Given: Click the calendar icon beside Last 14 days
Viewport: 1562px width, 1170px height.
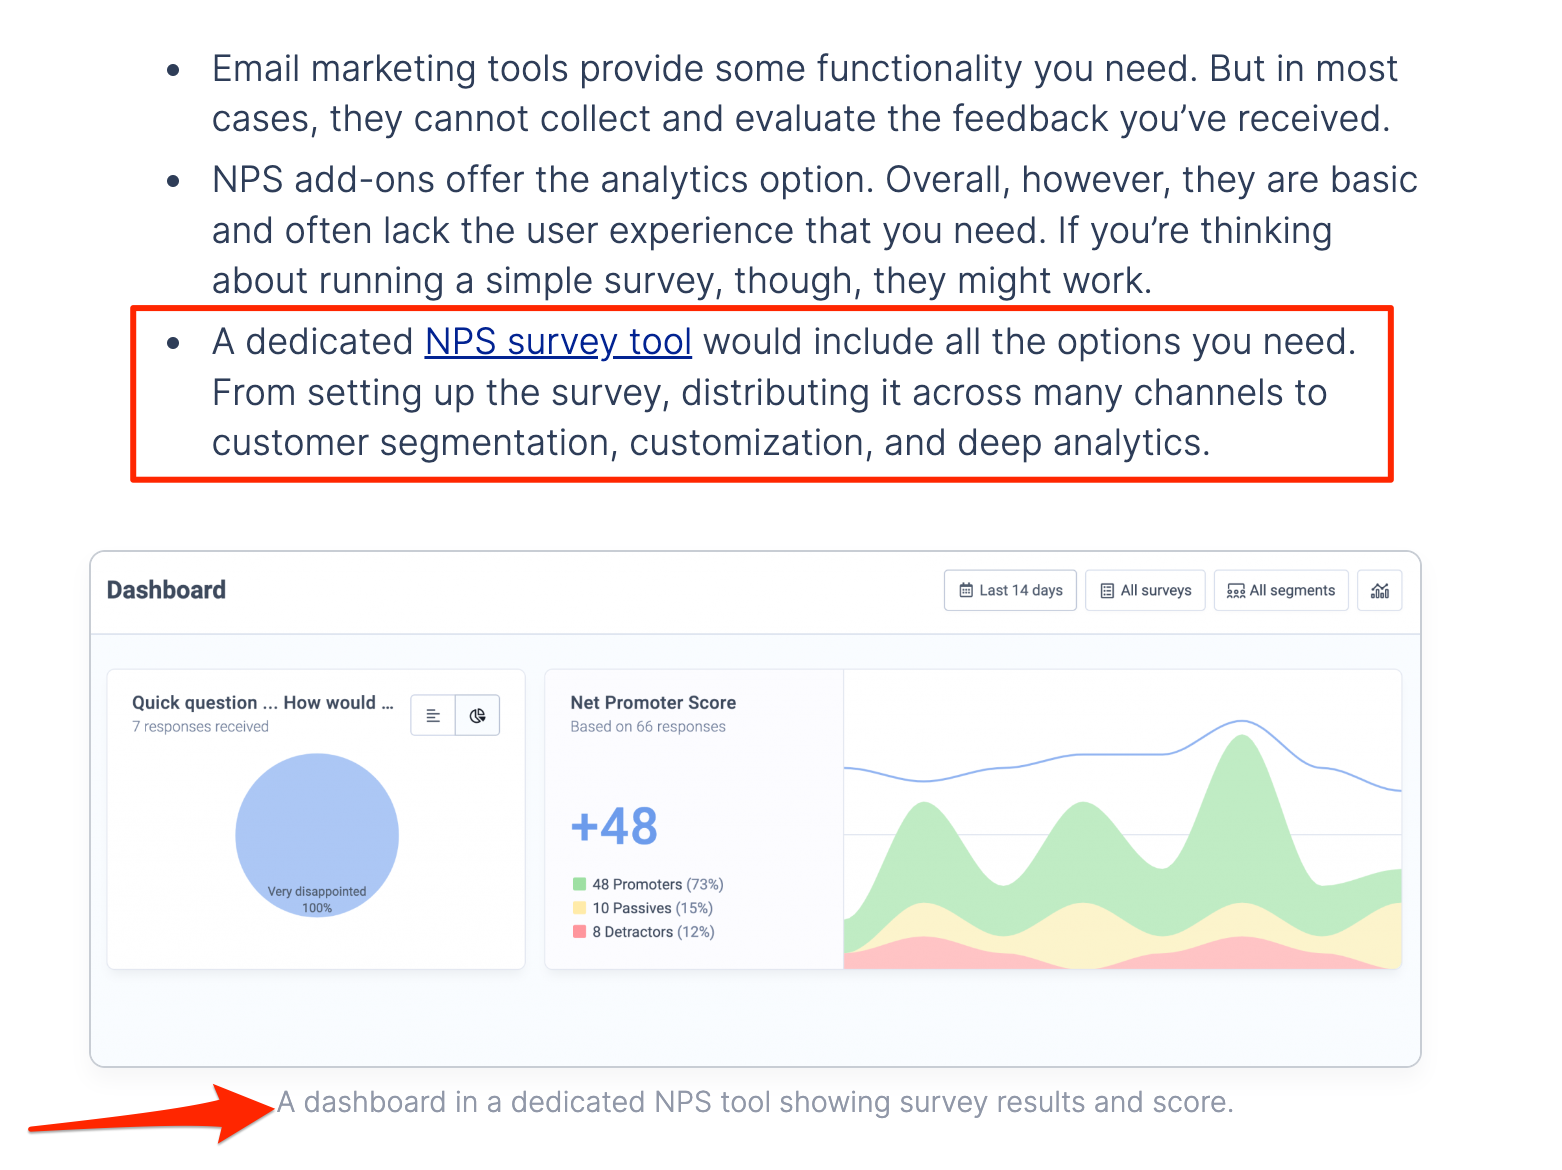Looking at the screenshot, I should coord(966,590).
